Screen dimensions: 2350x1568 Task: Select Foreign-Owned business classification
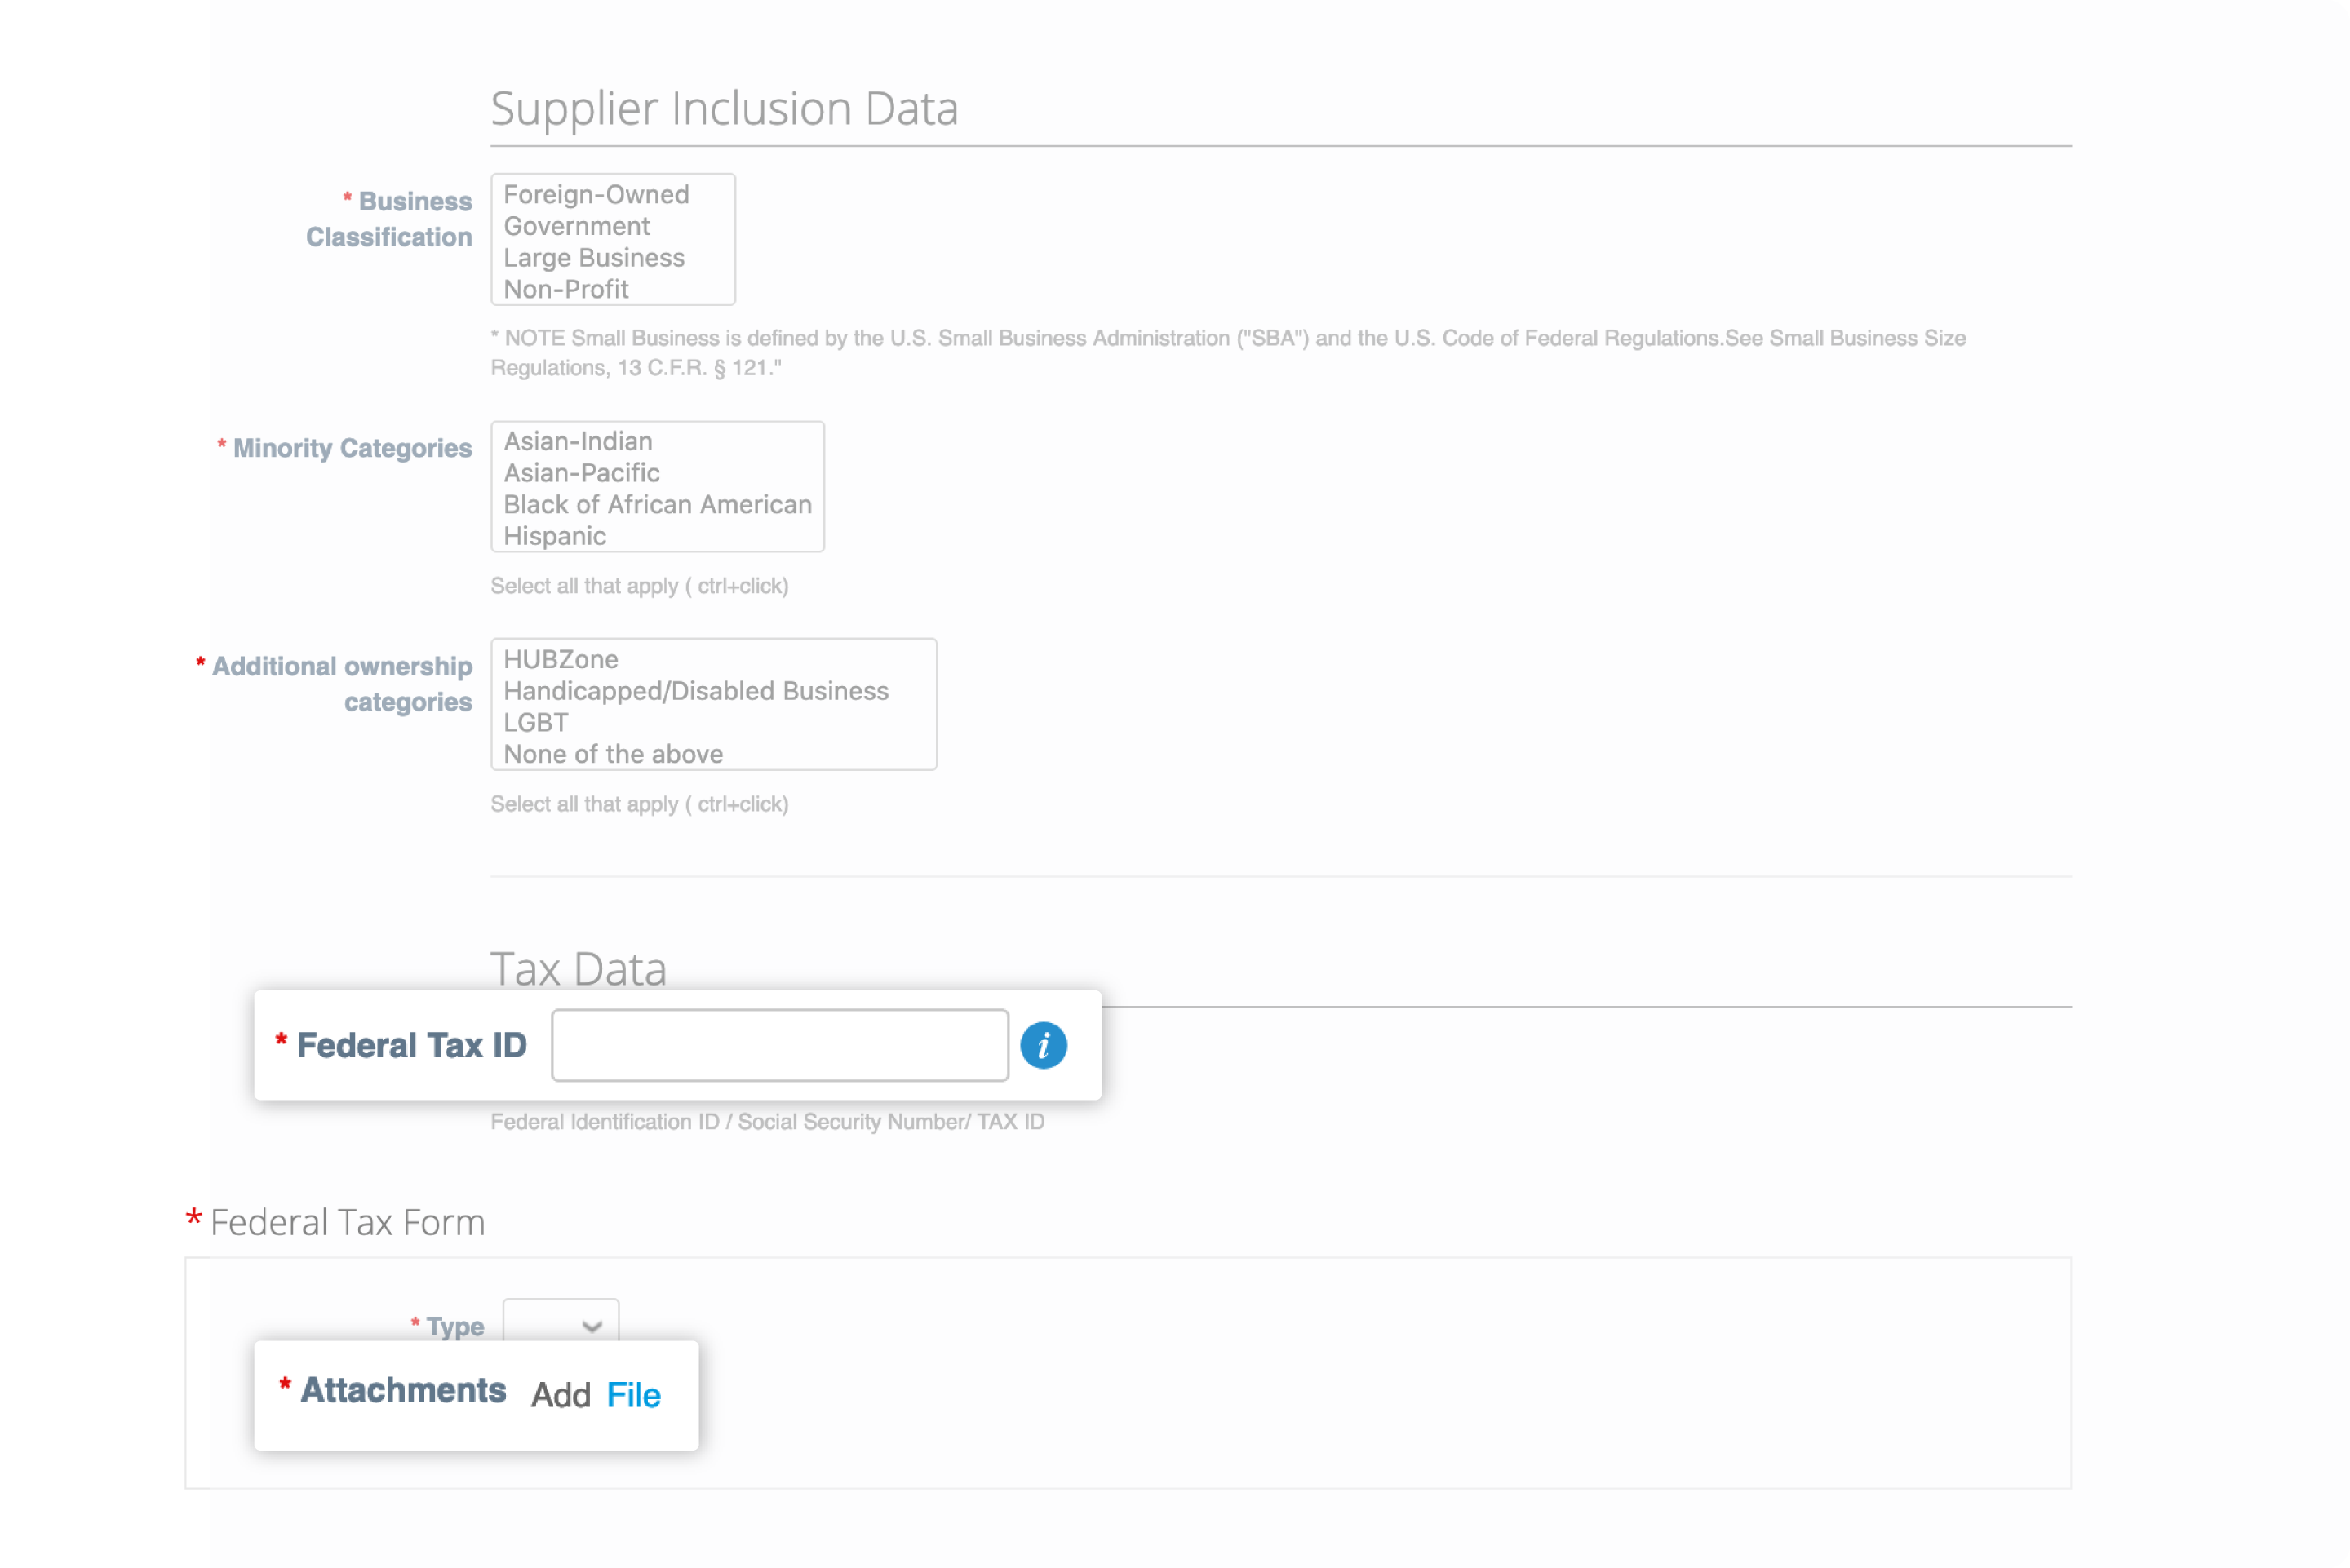pyautogui.click(x=596, y=194)
